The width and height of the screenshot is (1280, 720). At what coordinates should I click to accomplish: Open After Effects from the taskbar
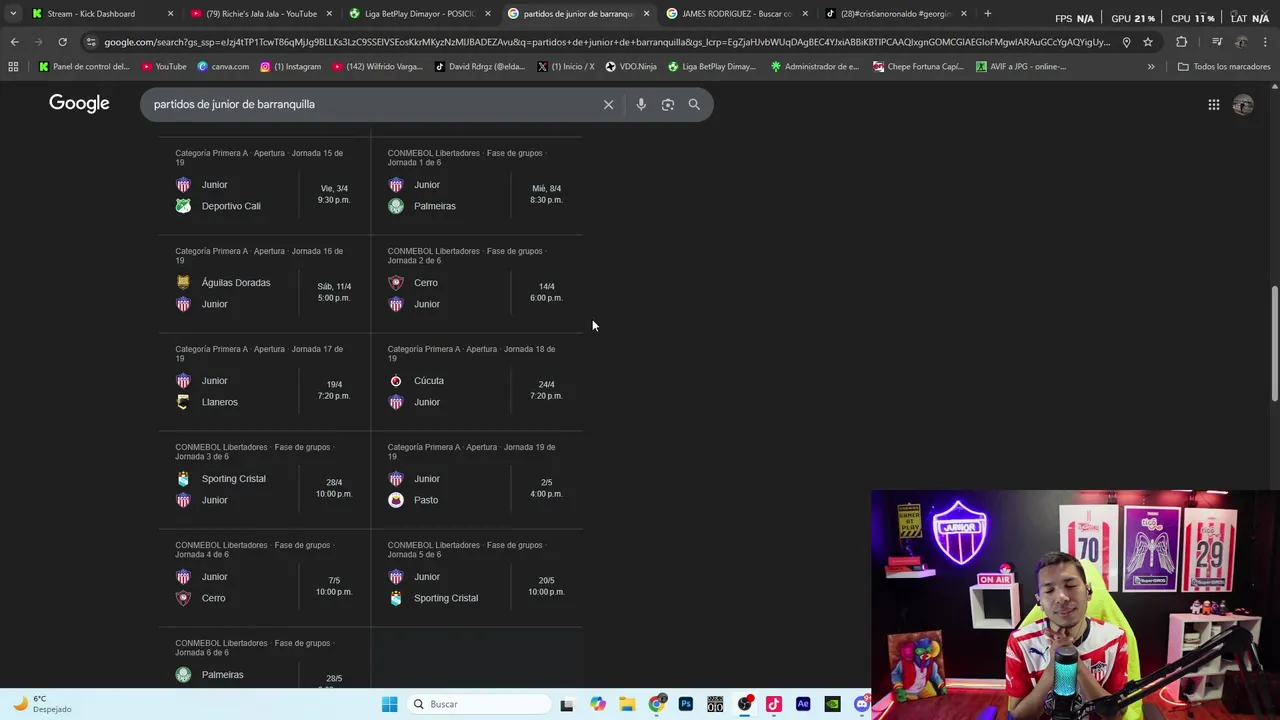[x=803, y=704]
